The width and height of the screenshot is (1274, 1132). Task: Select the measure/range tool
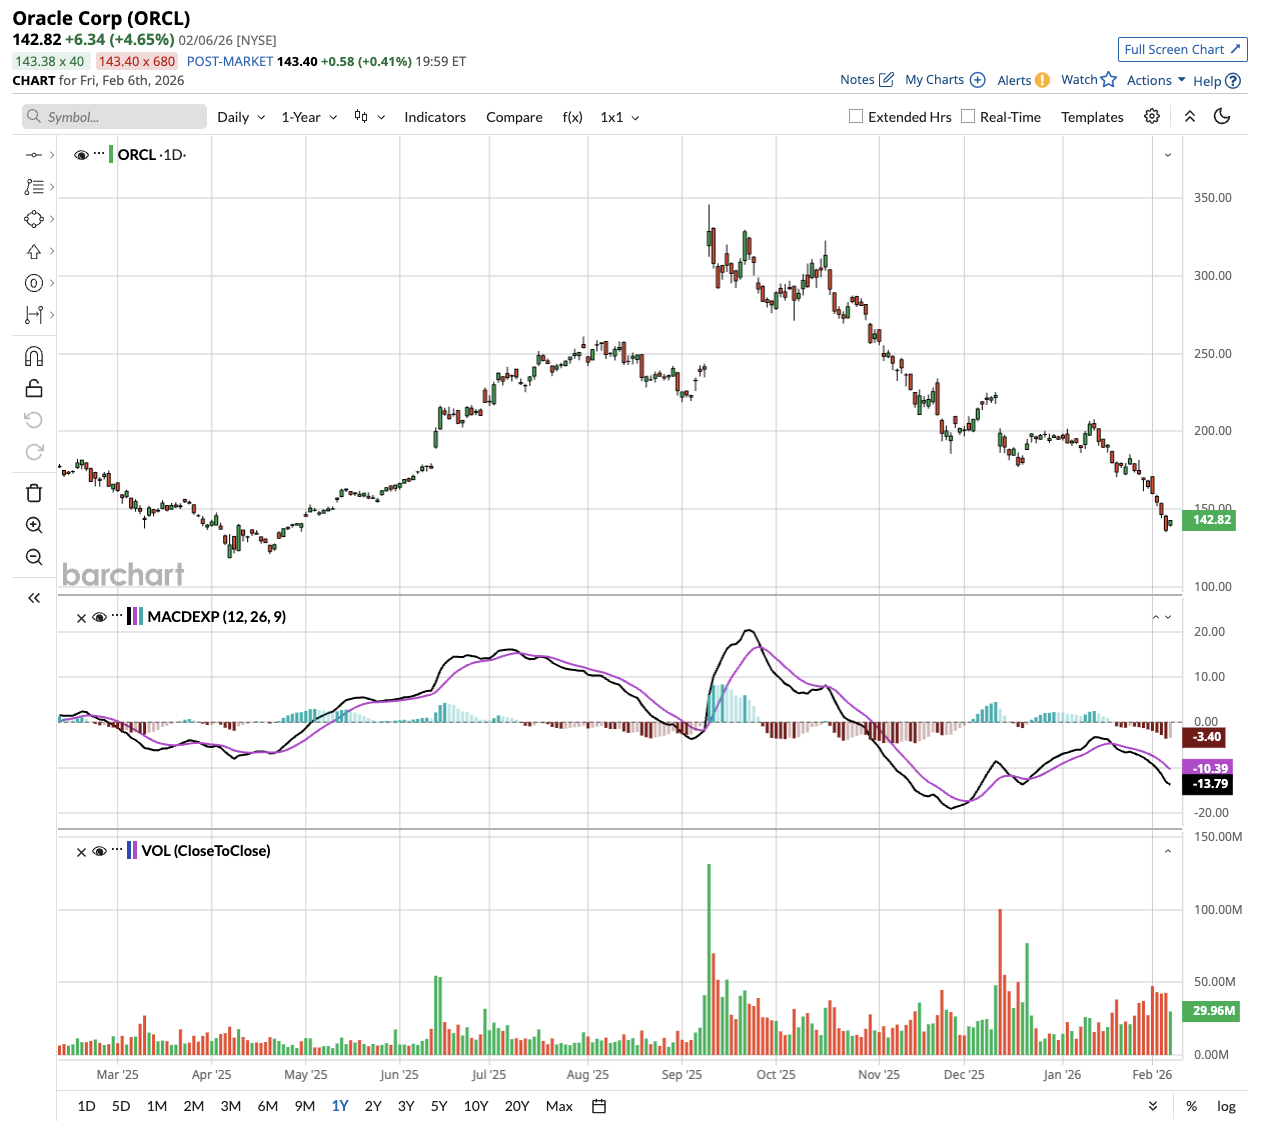(33, 315)
